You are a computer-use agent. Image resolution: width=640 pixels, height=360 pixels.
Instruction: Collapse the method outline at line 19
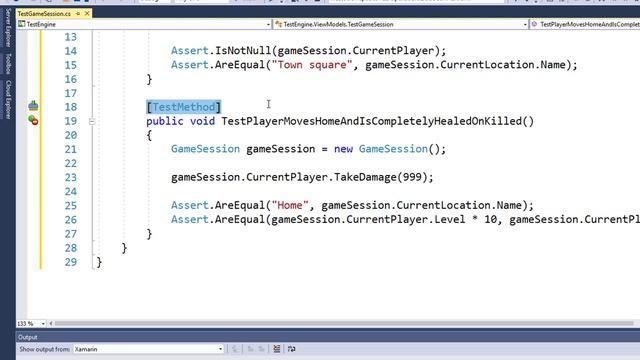point(92,121)
